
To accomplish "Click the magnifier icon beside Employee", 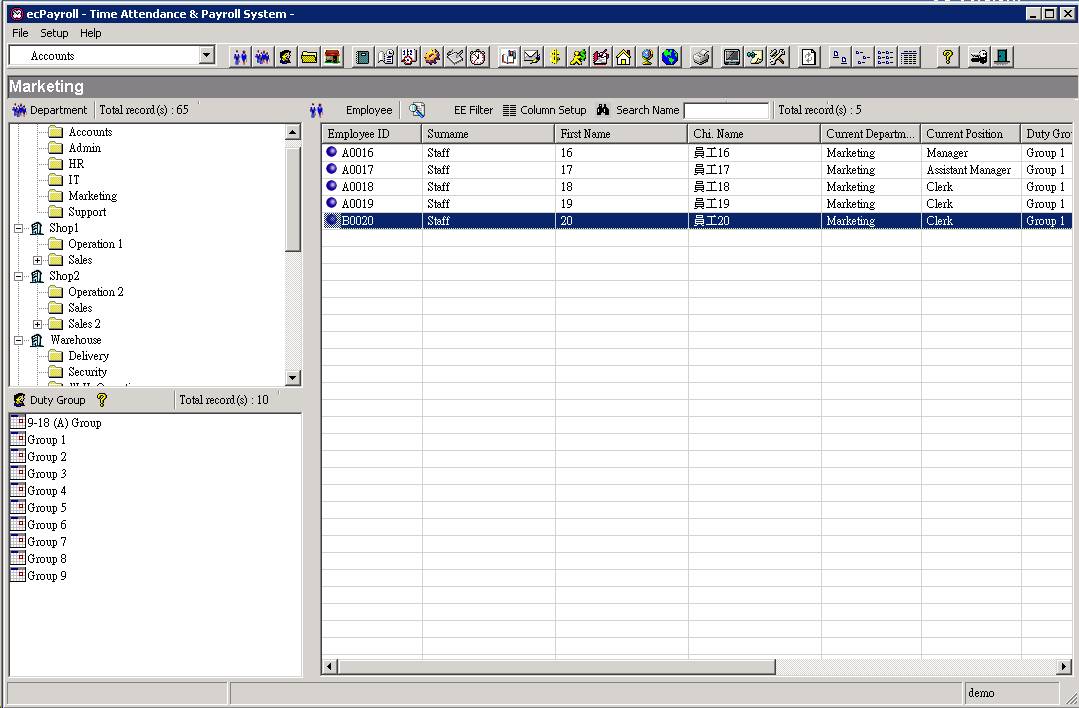I will [416, 110].
